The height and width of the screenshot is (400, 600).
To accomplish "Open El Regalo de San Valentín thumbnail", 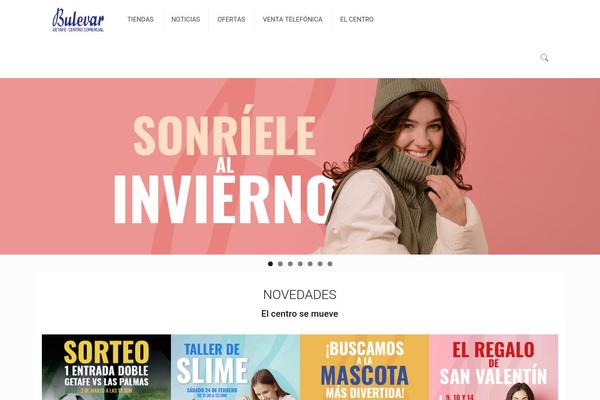I will tap(494, 367).
